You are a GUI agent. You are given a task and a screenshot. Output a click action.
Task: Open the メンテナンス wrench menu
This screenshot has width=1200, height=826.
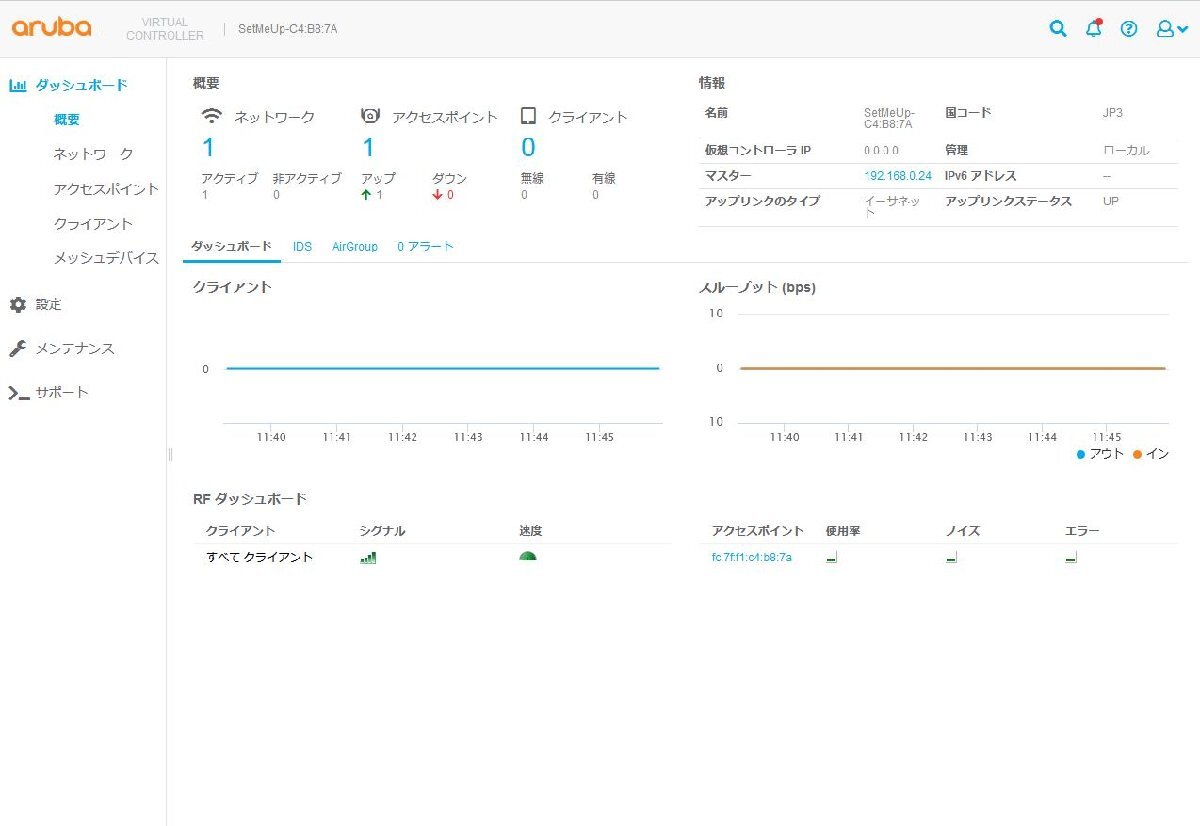[74, 349]
